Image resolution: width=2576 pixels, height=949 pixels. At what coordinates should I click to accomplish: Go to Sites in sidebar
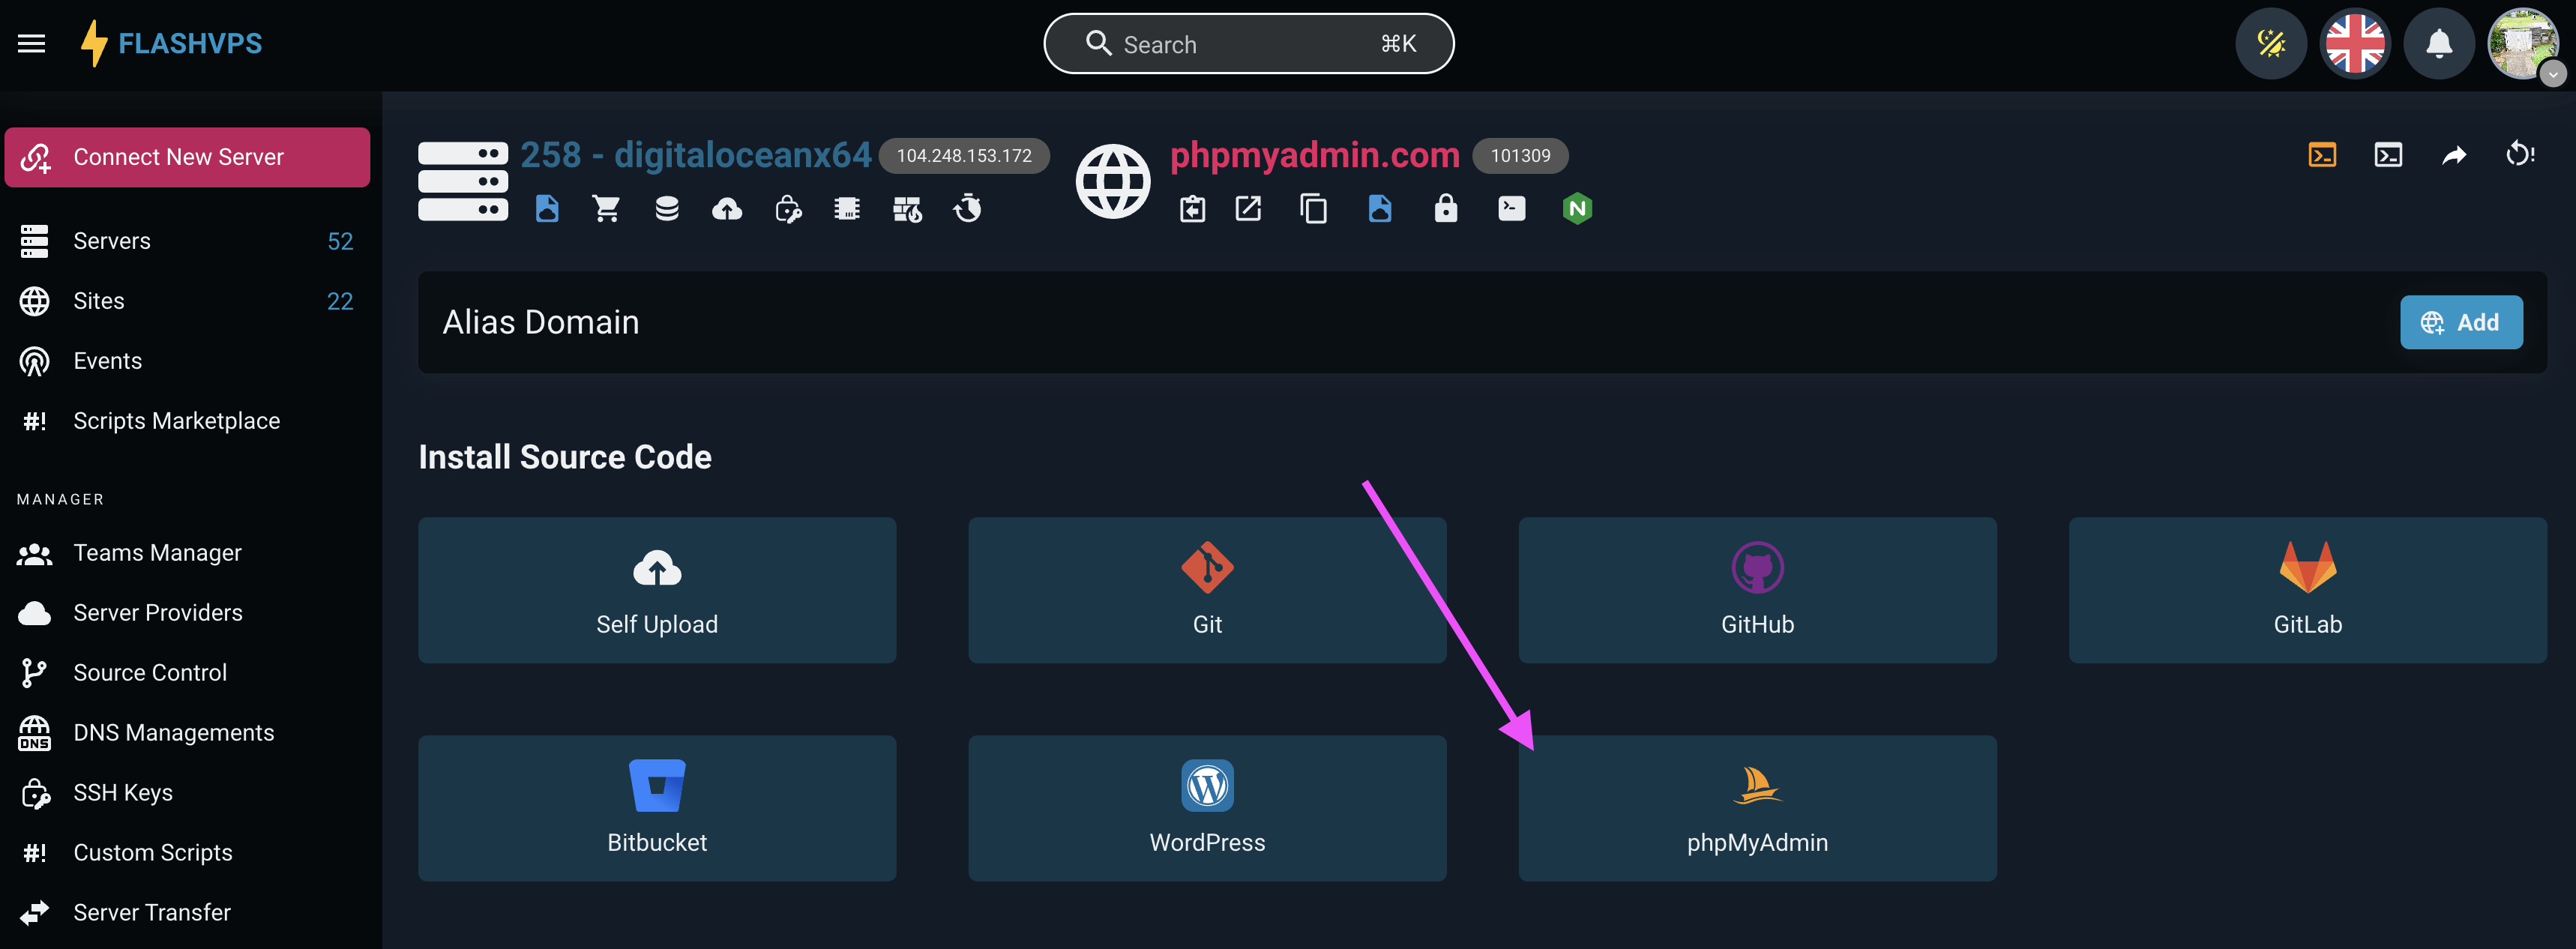point(99,301)
